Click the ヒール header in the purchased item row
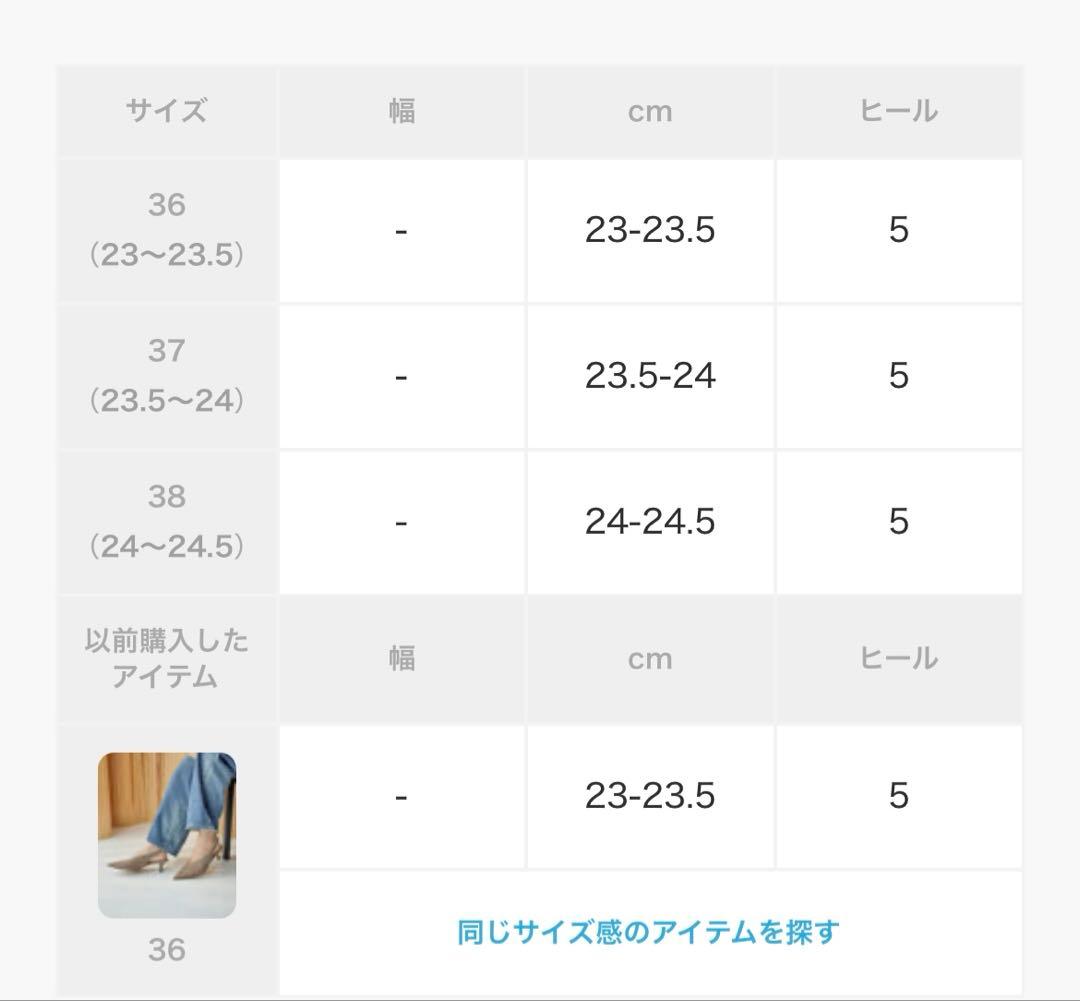Viewport: 1080px width, 1001px height. (898, 658)
